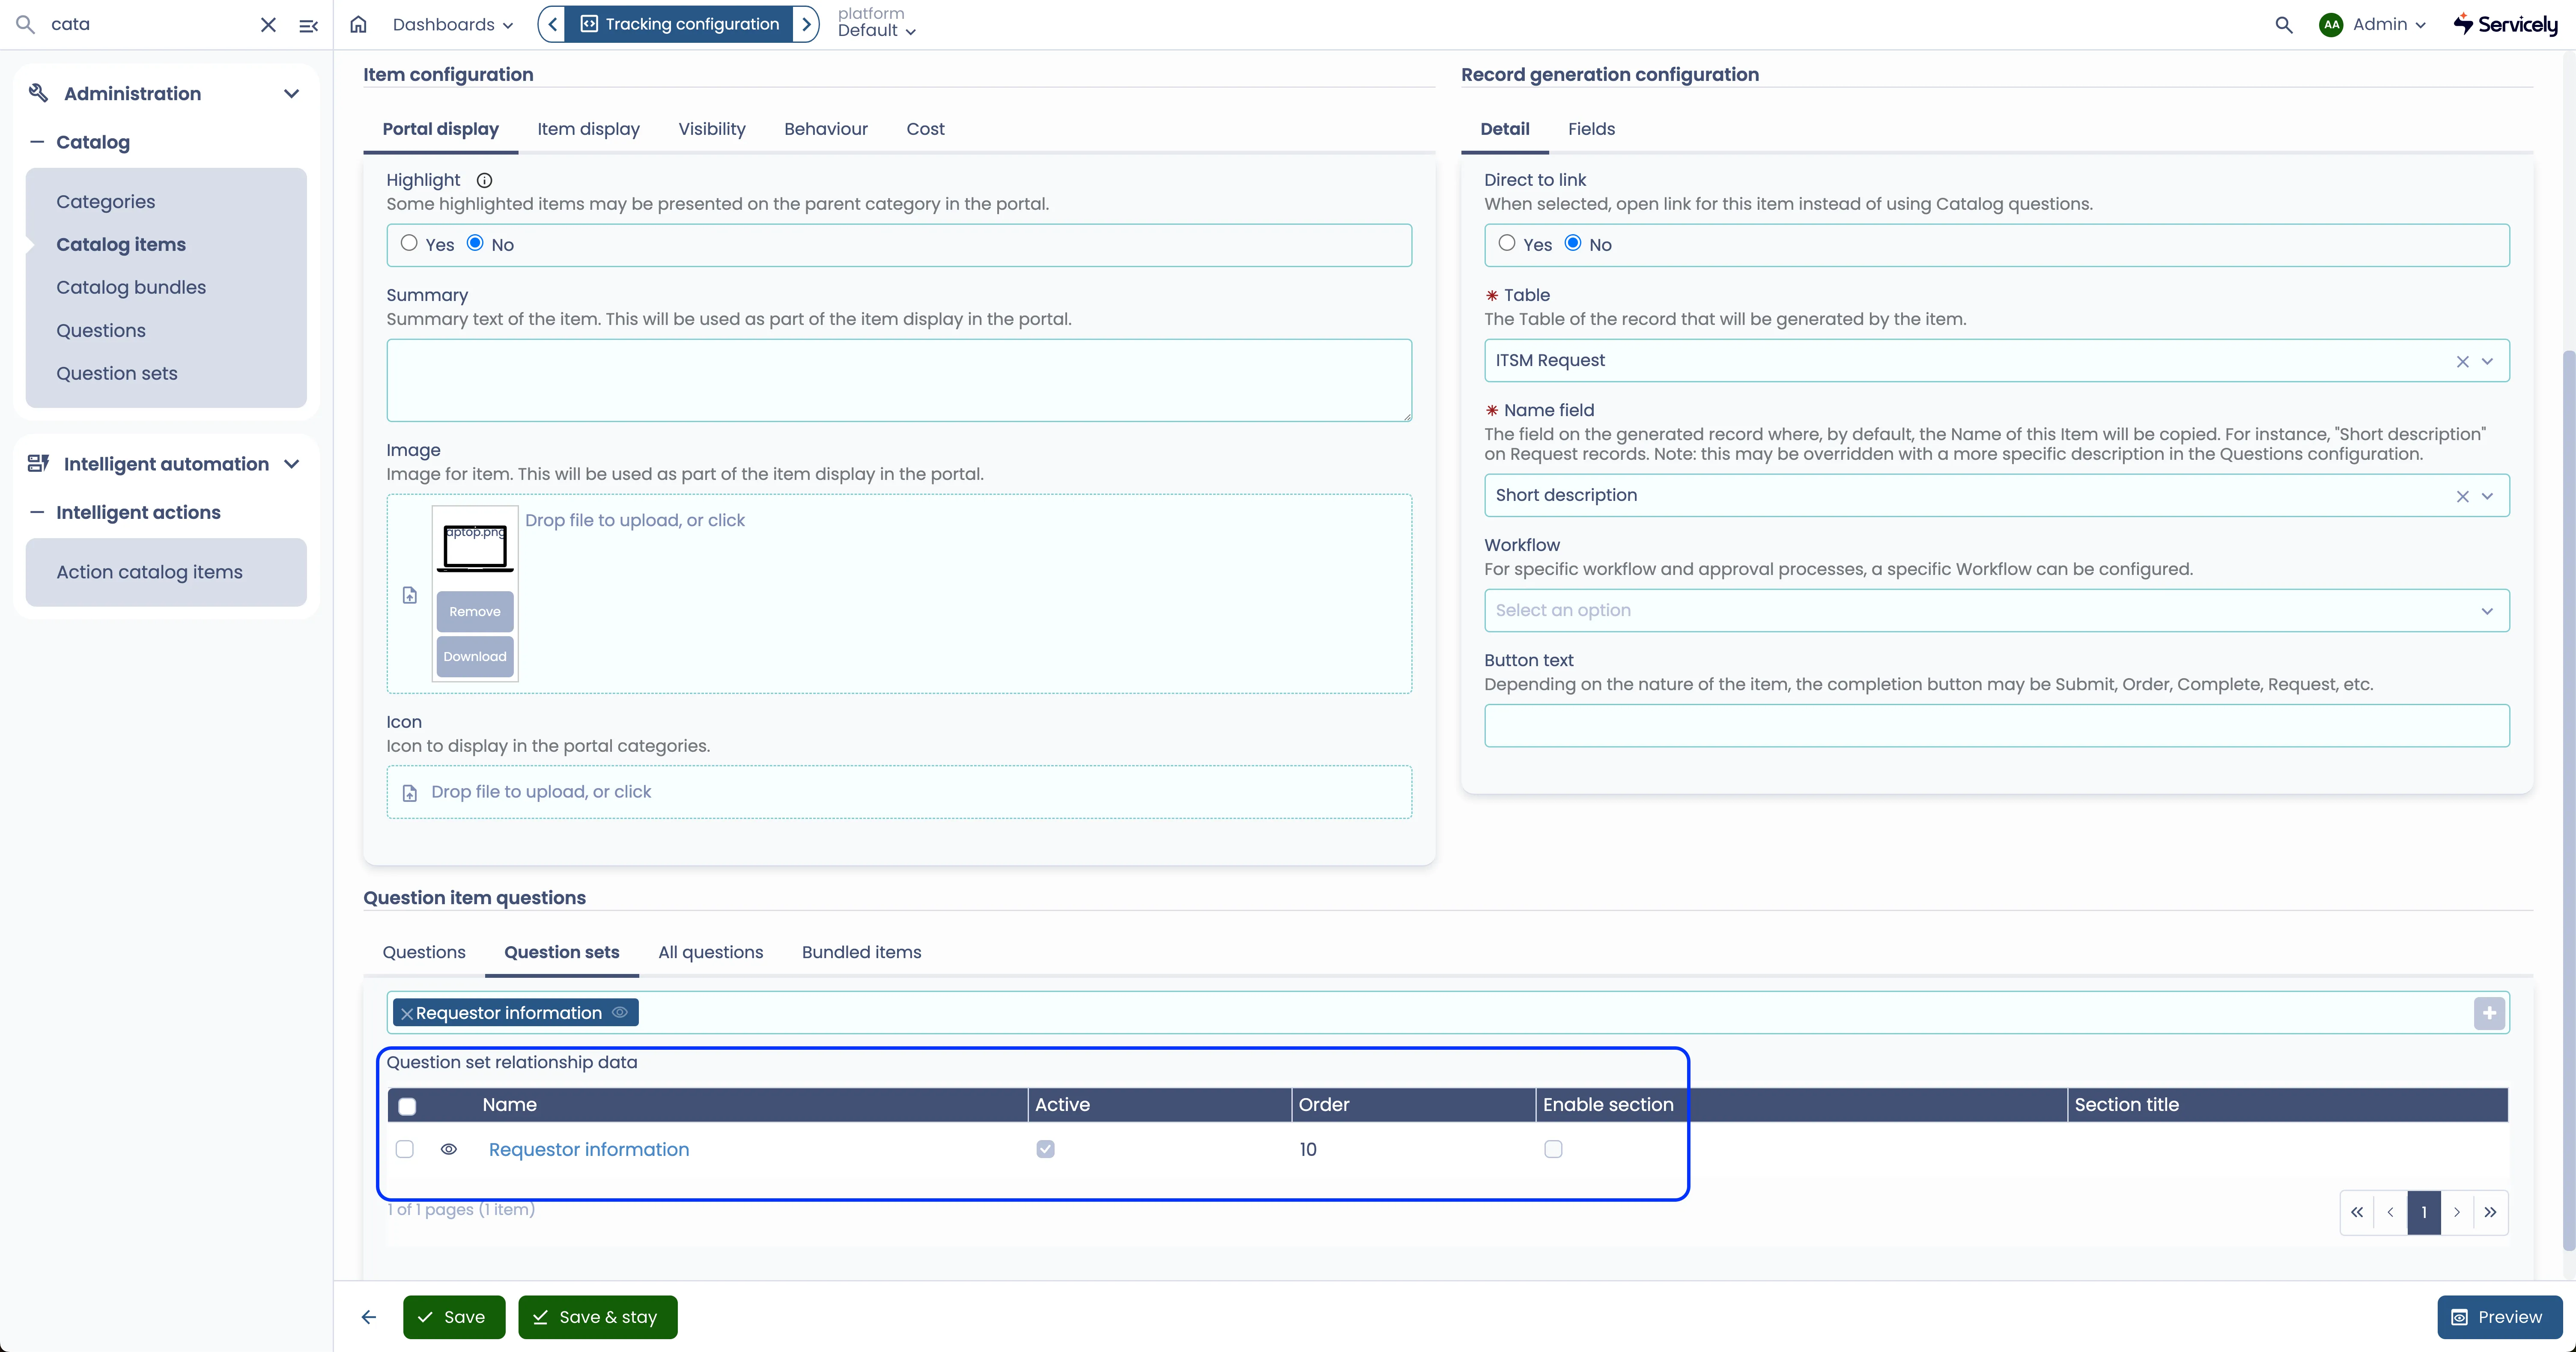This screenshot has width=2576, height=1352.
Task: Go to previous results page
Action: (2390, 1212)
